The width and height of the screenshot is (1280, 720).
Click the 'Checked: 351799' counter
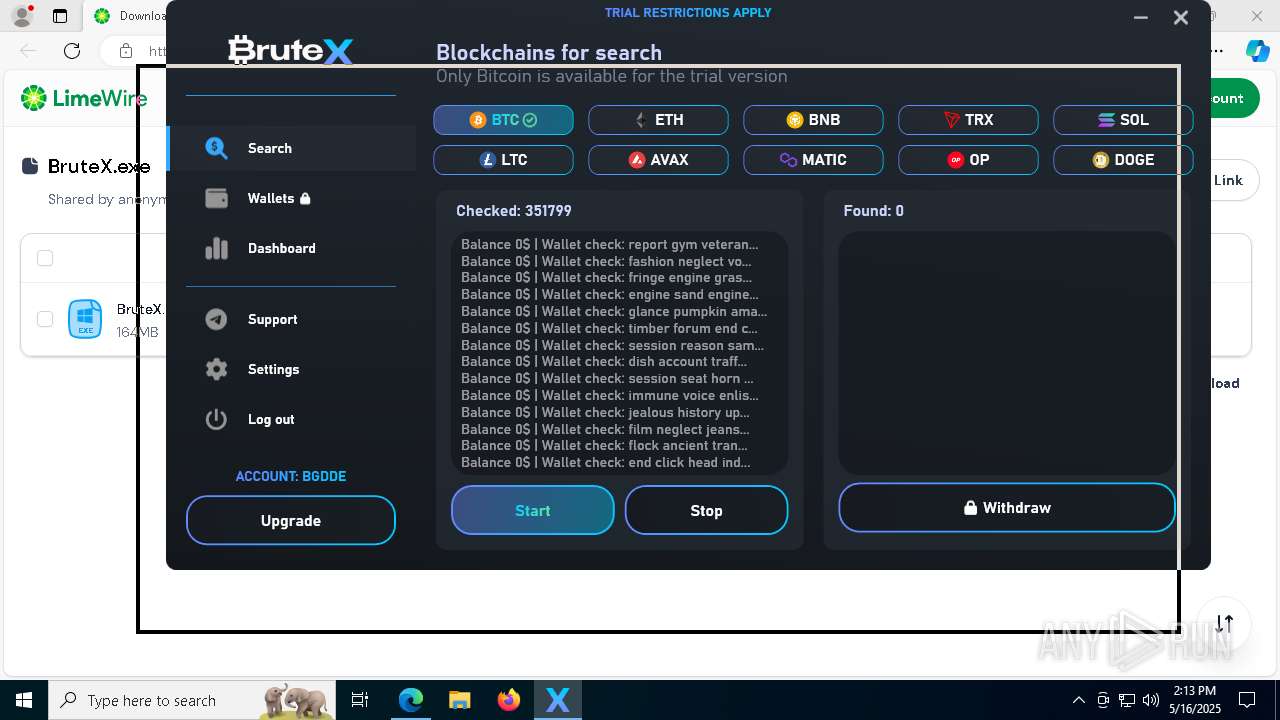coord(514,211)
